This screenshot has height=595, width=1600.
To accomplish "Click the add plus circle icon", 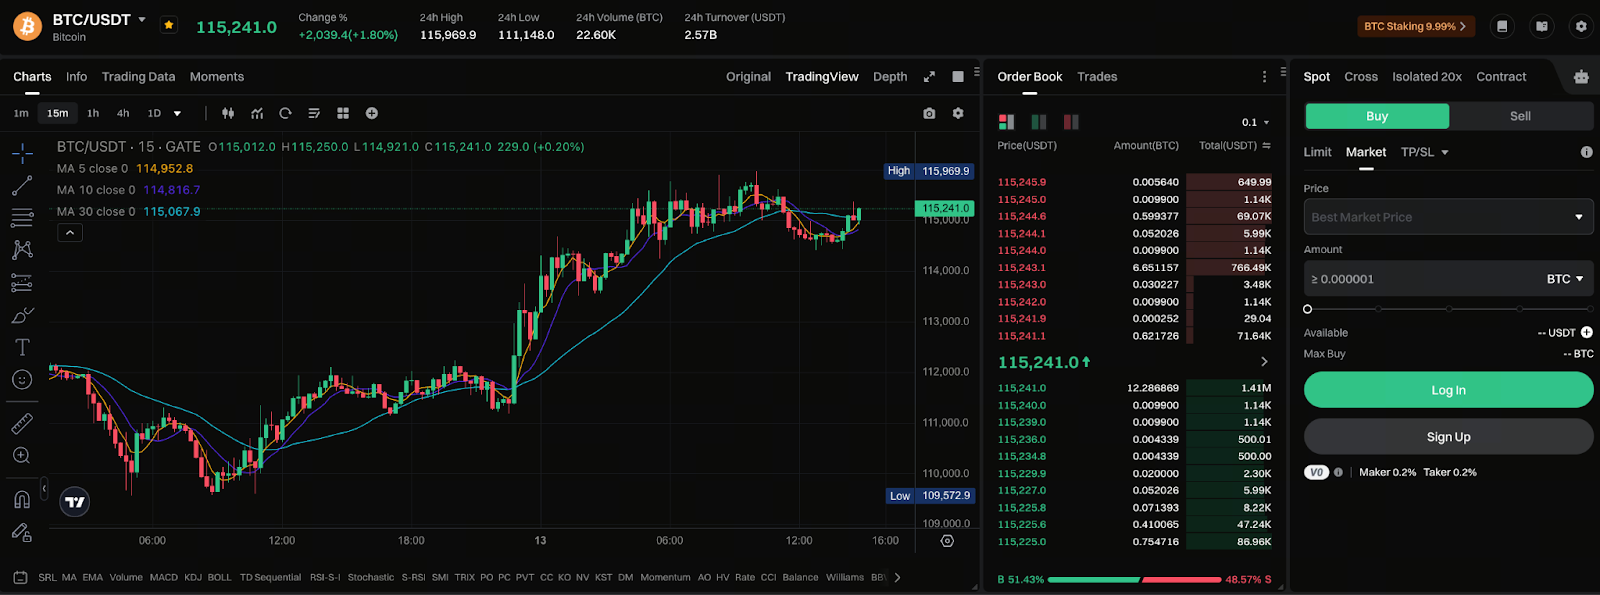I will coord(372,113).
